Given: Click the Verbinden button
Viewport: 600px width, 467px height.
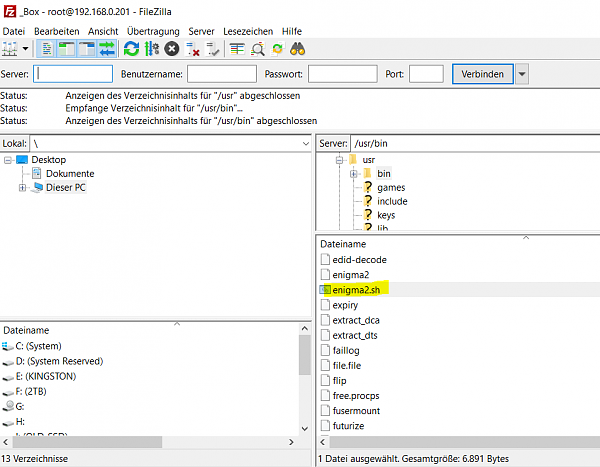Looking at the screenshot, I should tap(483, 74).
